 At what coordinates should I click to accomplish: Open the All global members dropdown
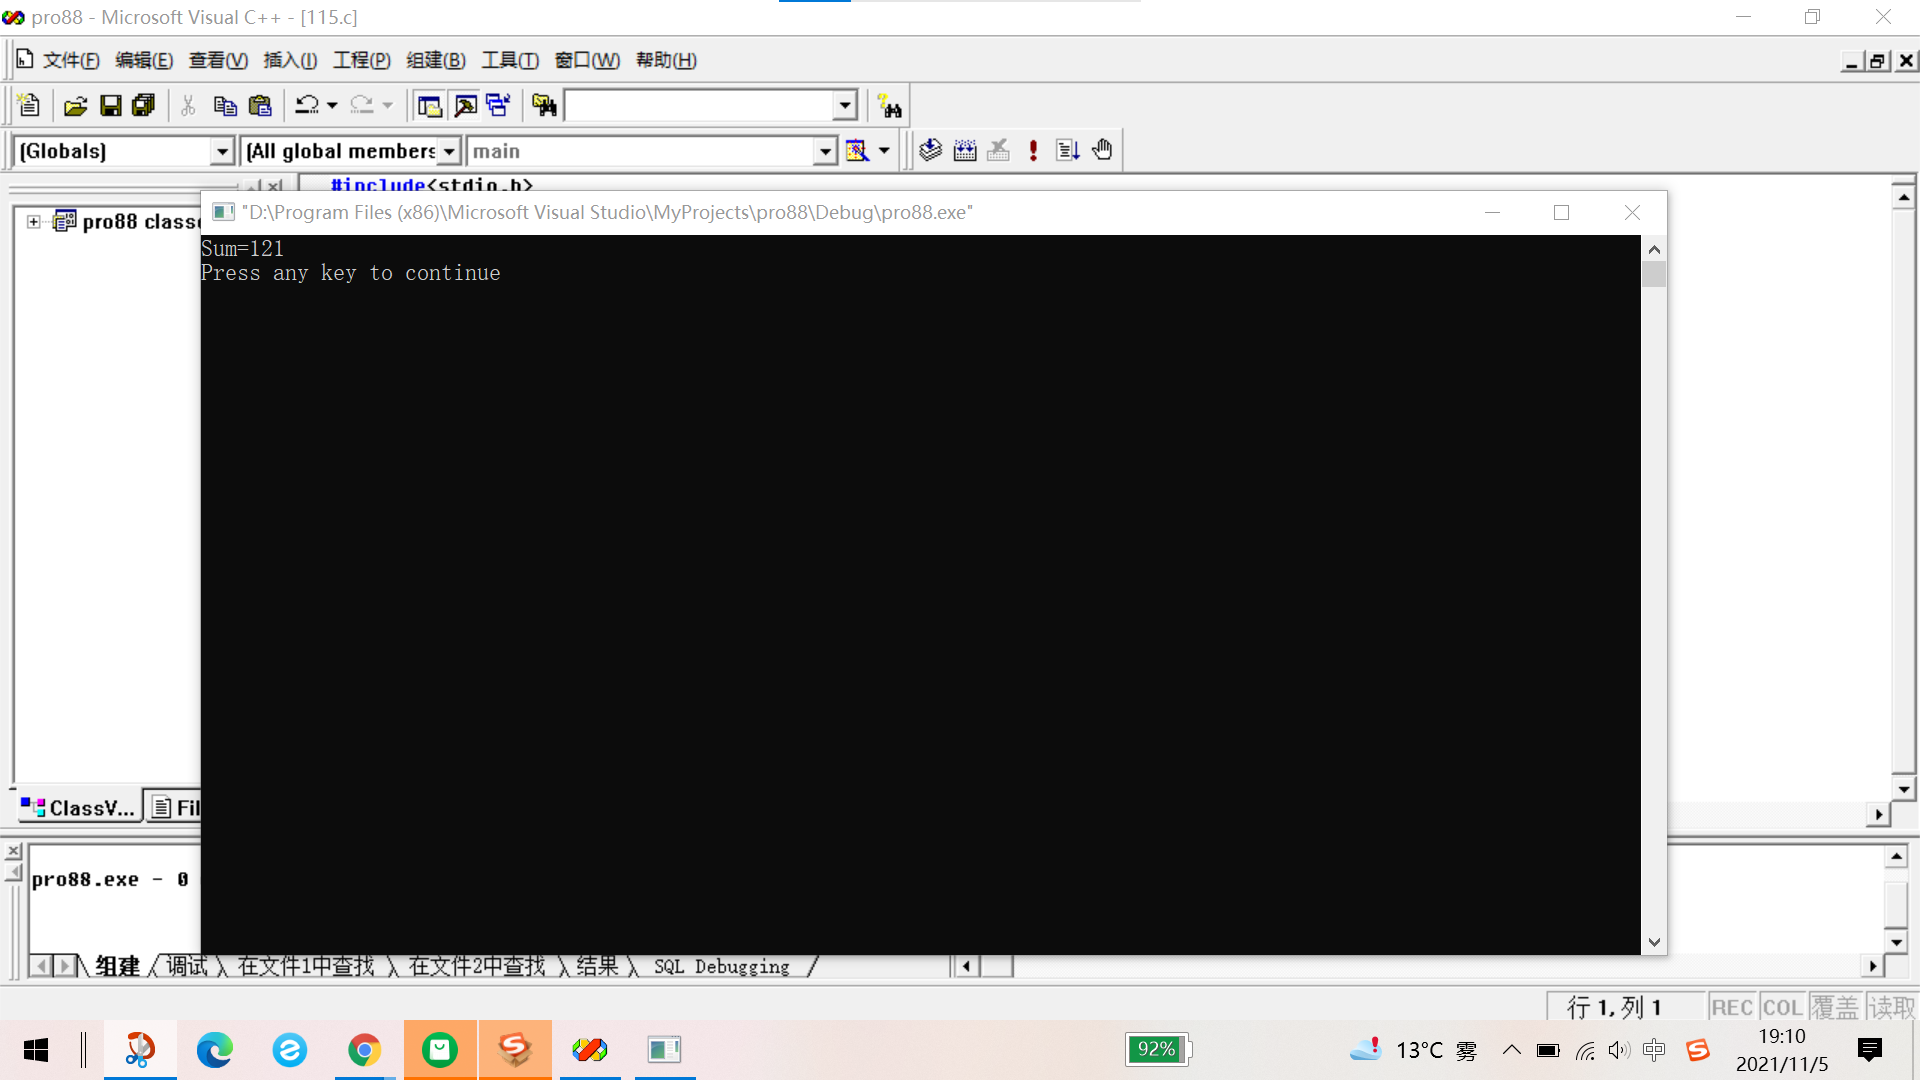pyautogui.click(x=449, y=151)
